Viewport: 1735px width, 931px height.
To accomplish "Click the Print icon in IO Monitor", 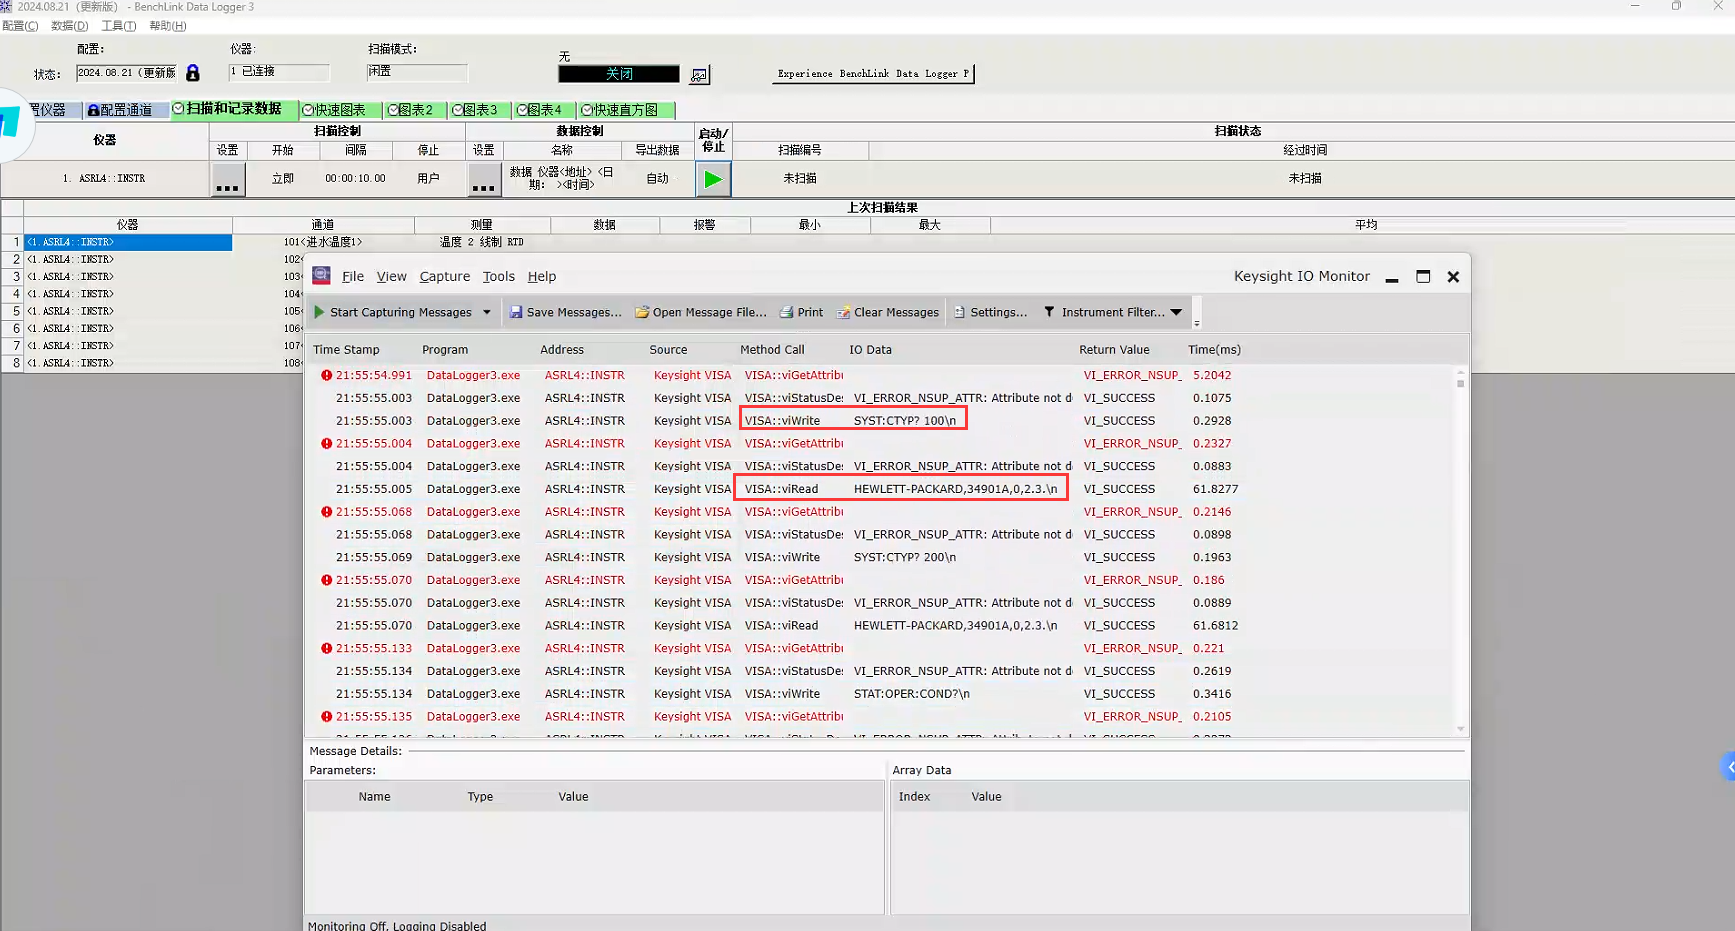I will click(x=787, y=312).
